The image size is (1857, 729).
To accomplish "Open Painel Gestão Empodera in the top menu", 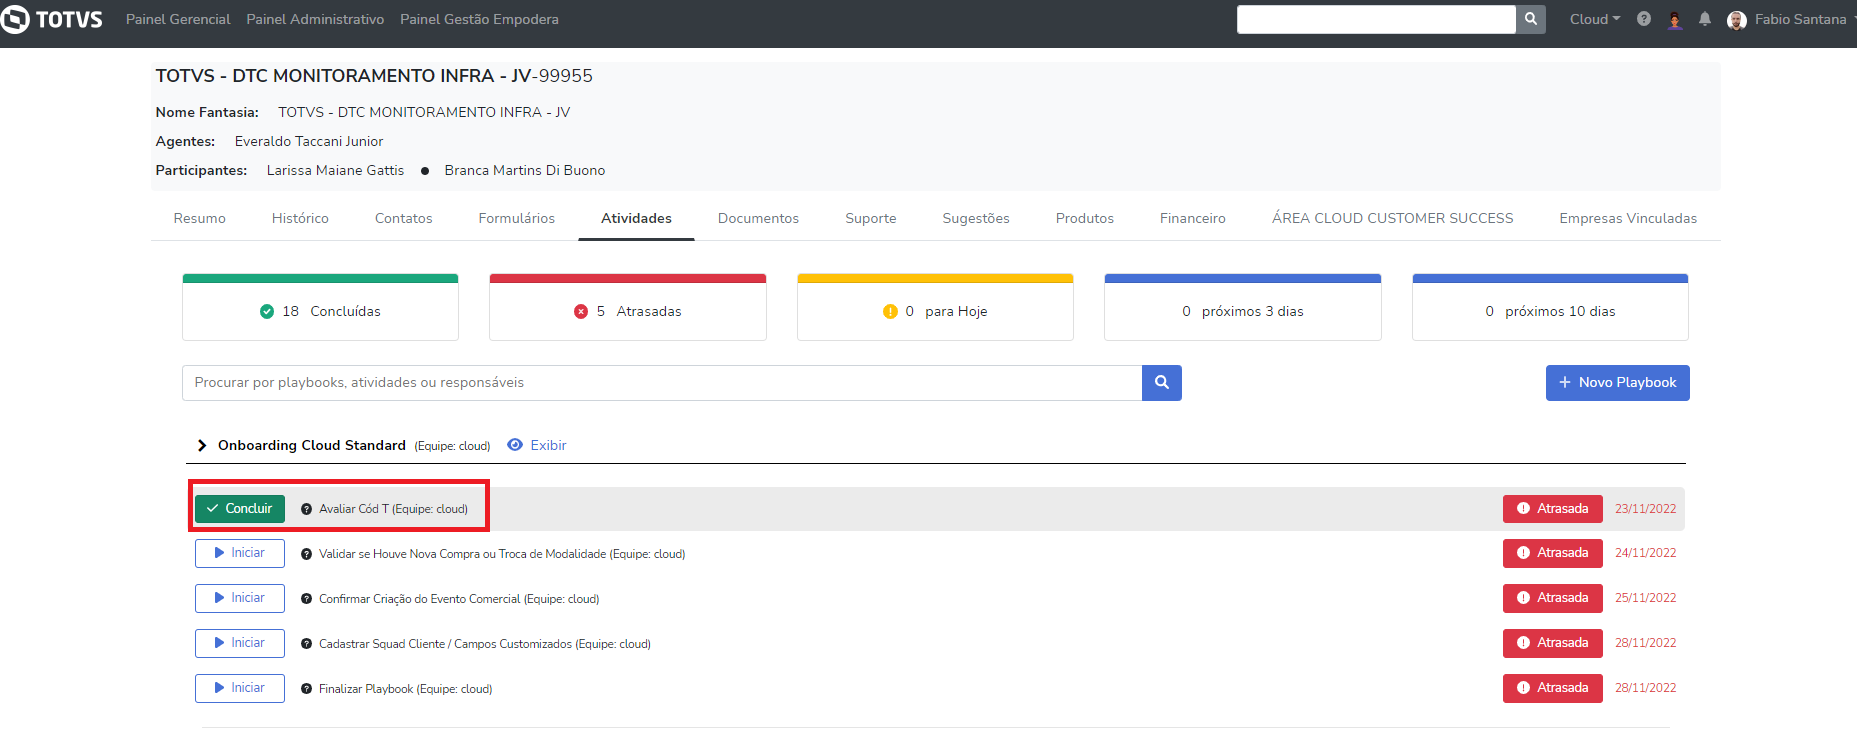I will 479,19.
